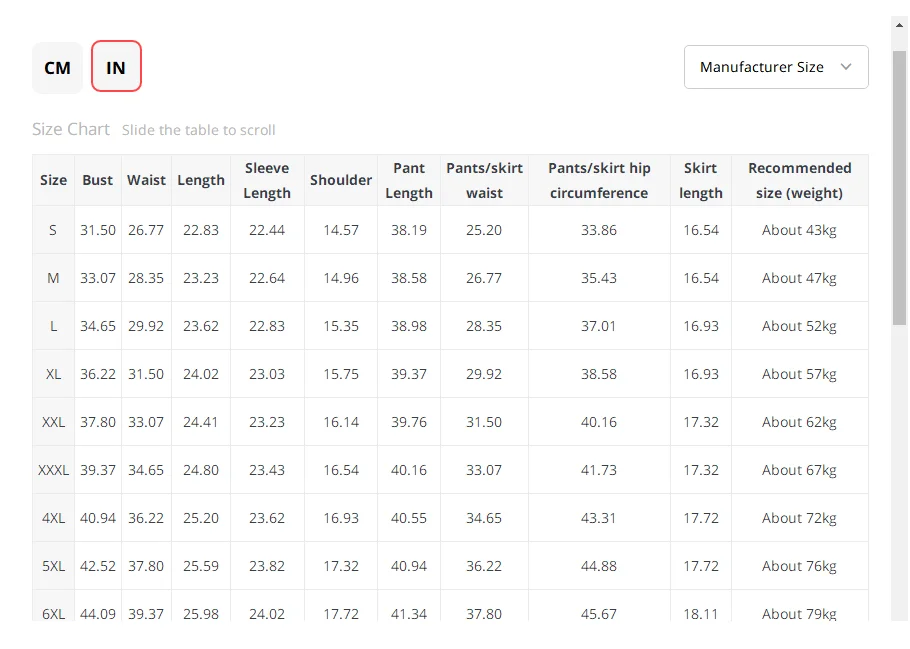The height and width of the screenshot is (649, 910).
Task: Click the XXL row hip value 40.16
Action: tap(599, 423)
